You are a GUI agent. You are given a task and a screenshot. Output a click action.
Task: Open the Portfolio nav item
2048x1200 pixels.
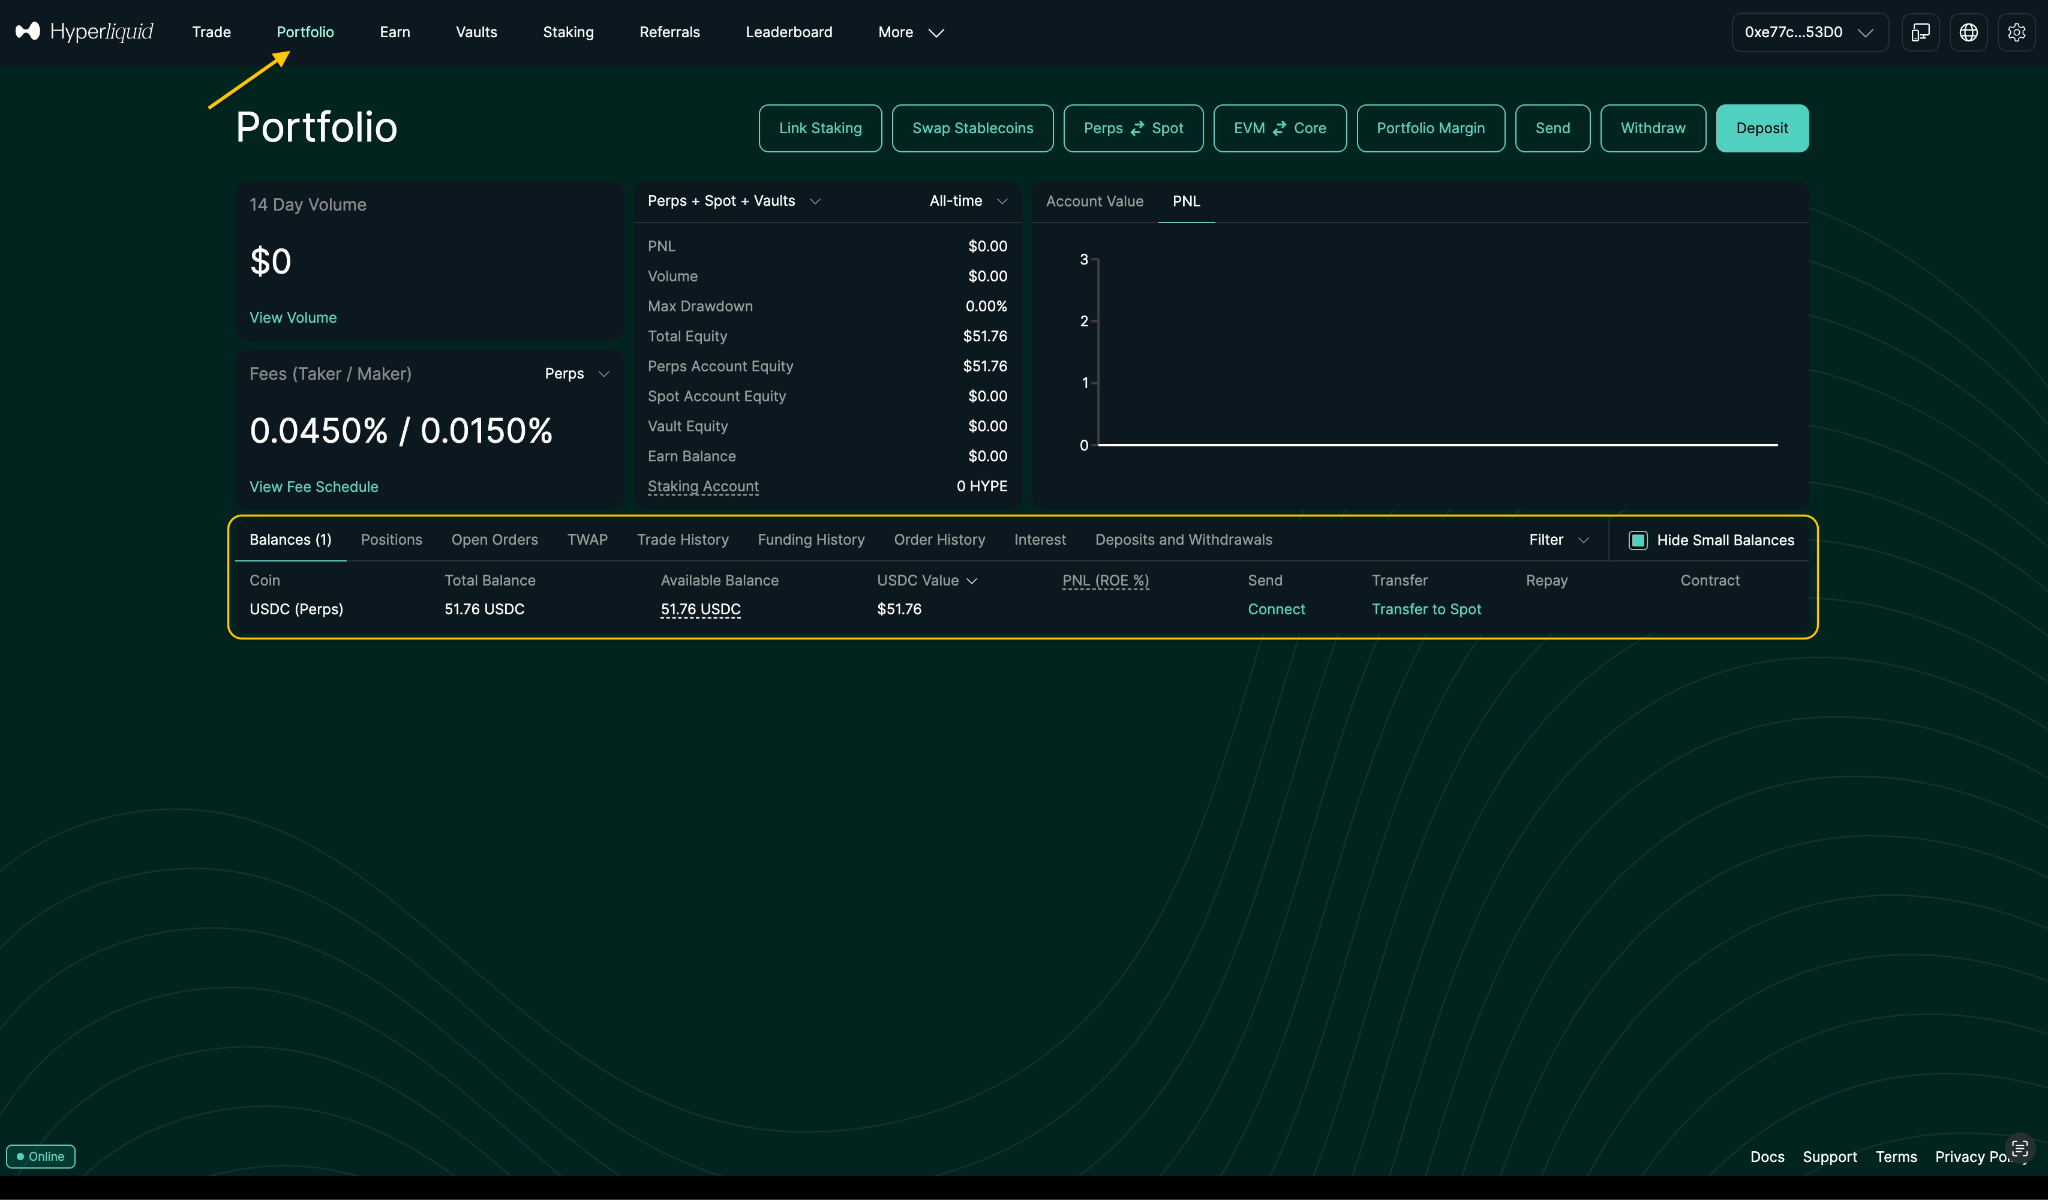click(x=305, y=32)
